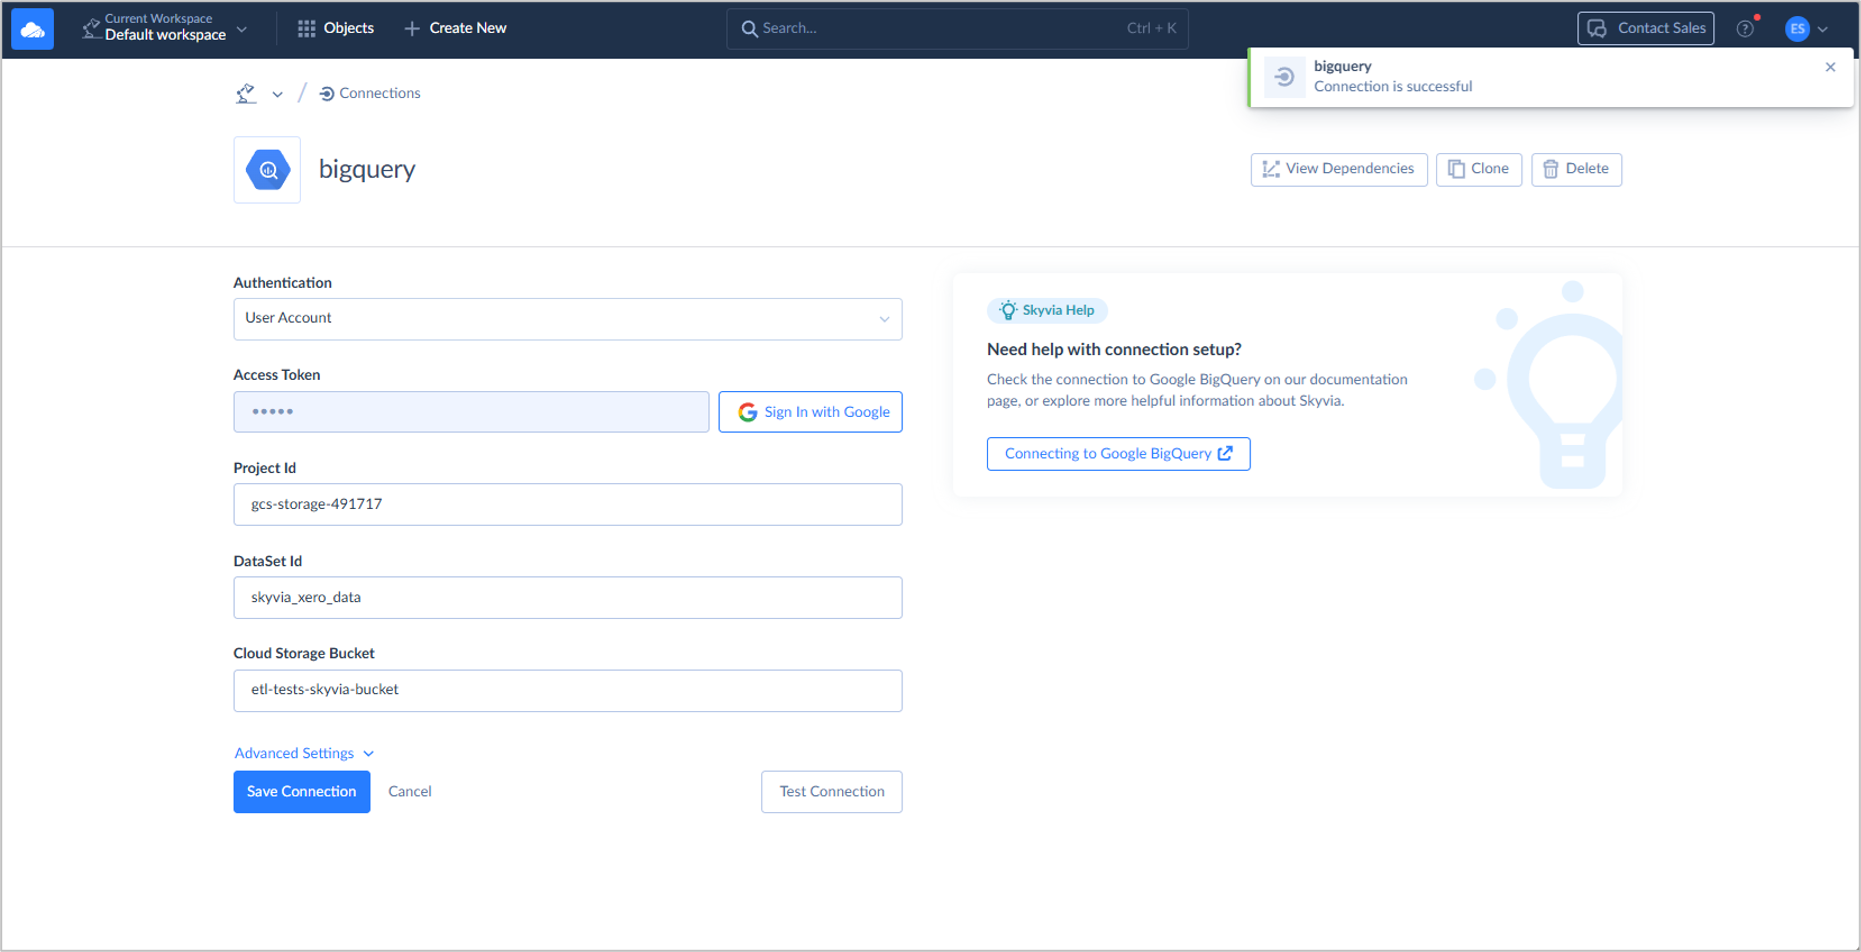Click the bigquery connection name
The width and height of the screenshot is (1861, 952).
[x=367, y=169]
